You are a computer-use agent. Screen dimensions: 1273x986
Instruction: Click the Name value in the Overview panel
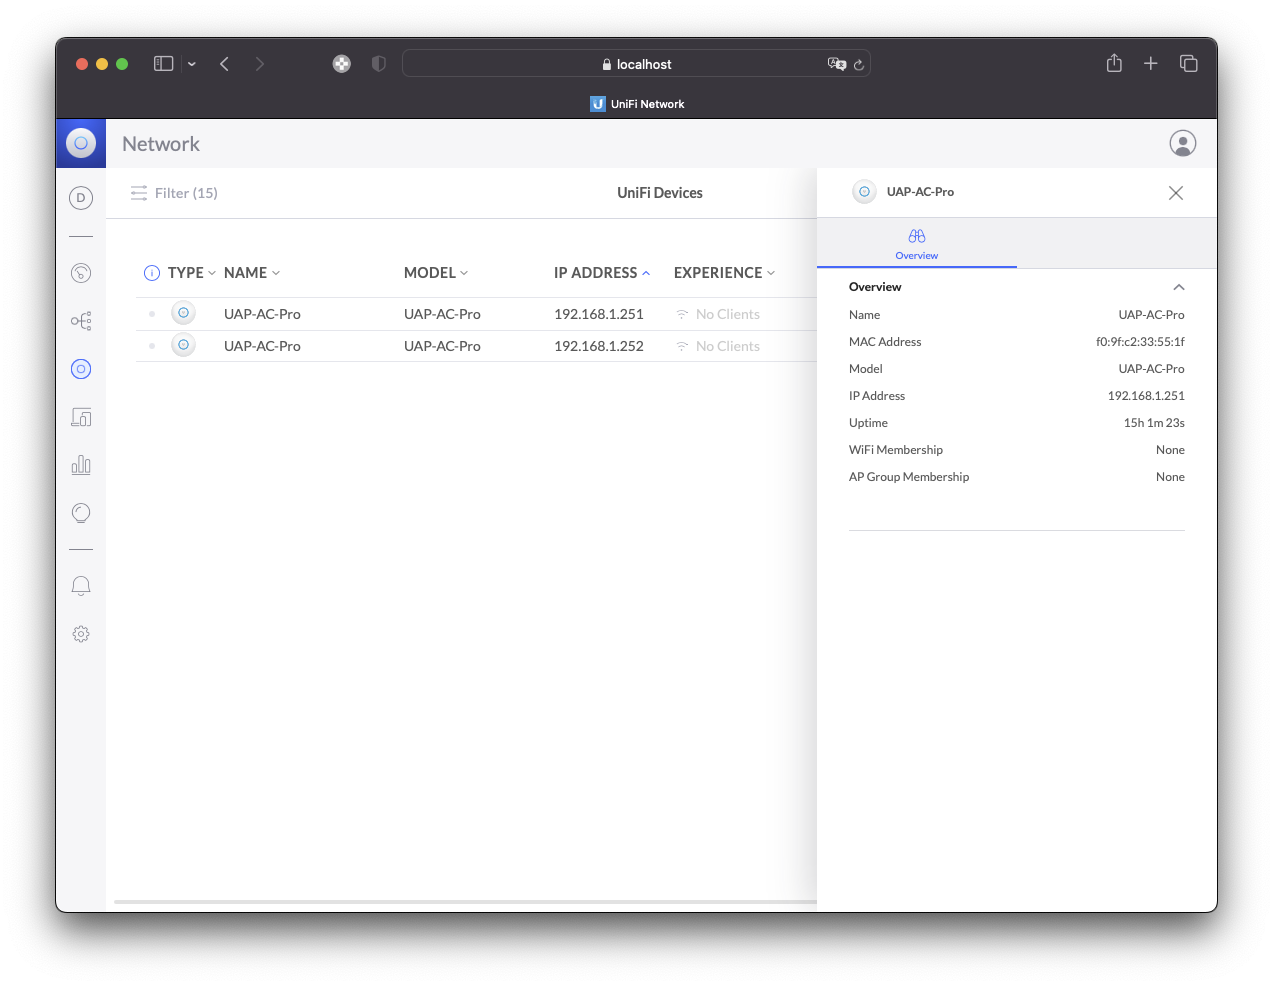point(1151,315)
